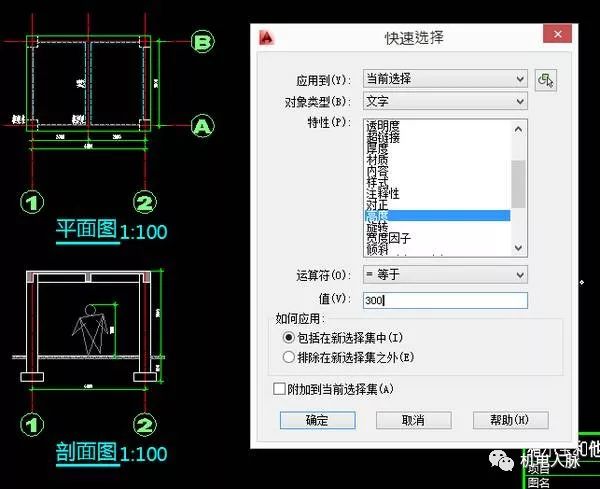This screenshot has height=489, width=600.
Task: Click the AutoCAD logo in dialog title bar
Action: click(x=267, y=38)
